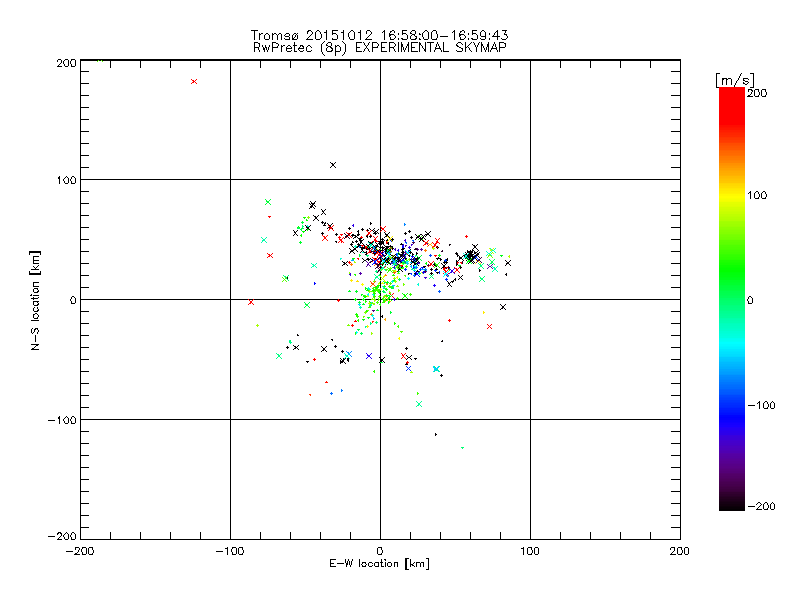Screen dimensions: 800x600
Task: Click the cyan X marker near -90 km south
Action: [419, 404]
